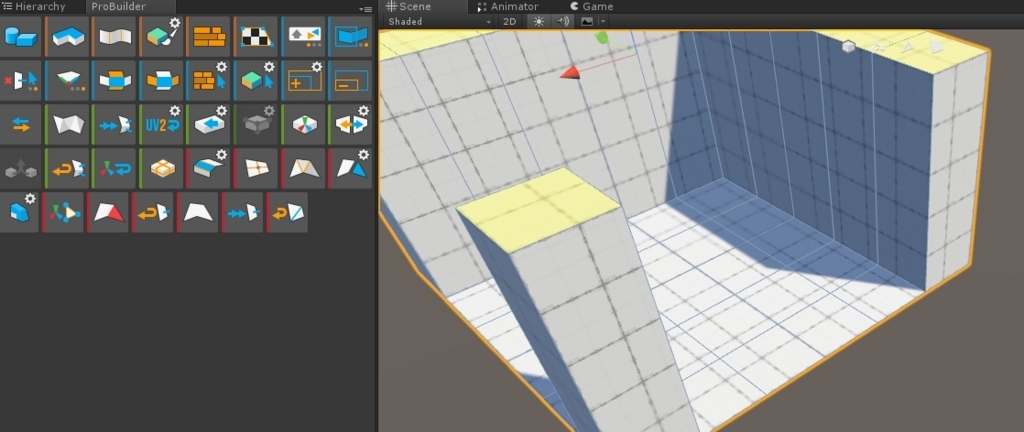Screen dimensions: 1024x432
Task: Click Extrude blue block icon
Action: coord(20,212)
